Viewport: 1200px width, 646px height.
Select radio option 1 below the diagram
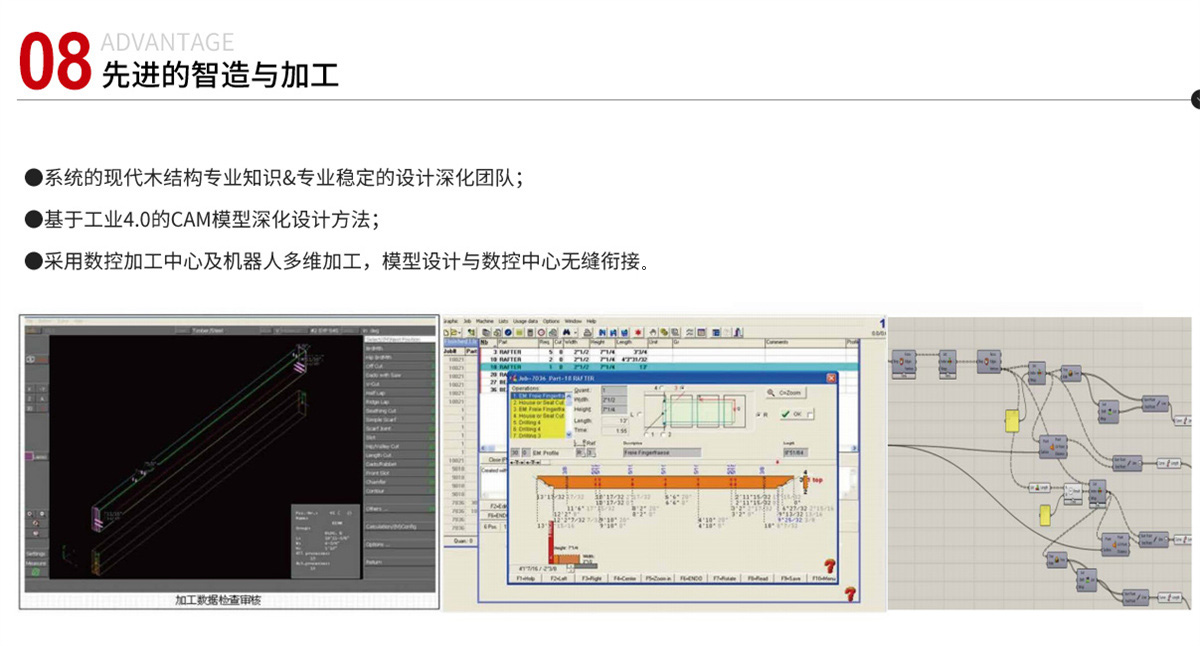(x=646, y=435)
